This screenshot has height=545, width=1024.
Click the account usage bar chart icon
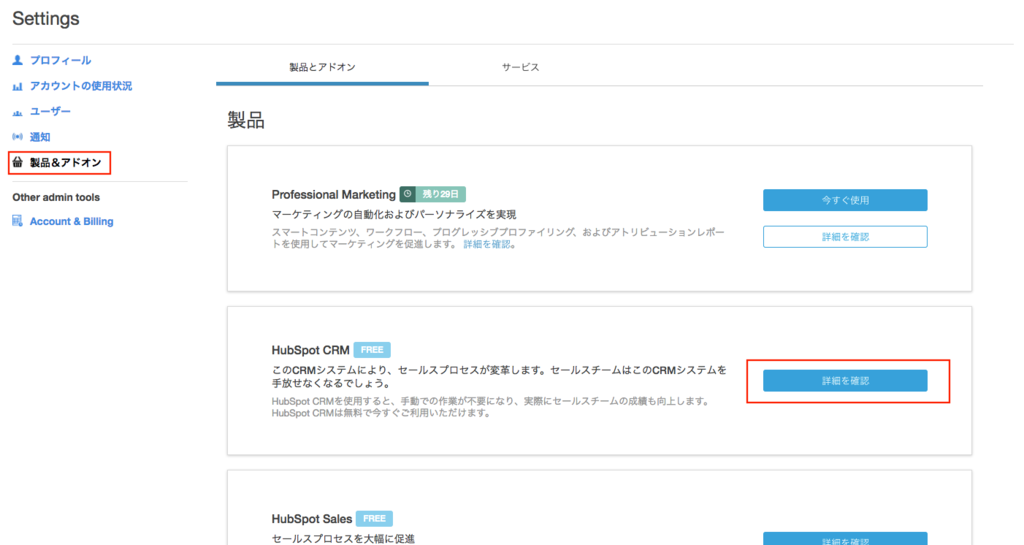[x=18, y=86]
